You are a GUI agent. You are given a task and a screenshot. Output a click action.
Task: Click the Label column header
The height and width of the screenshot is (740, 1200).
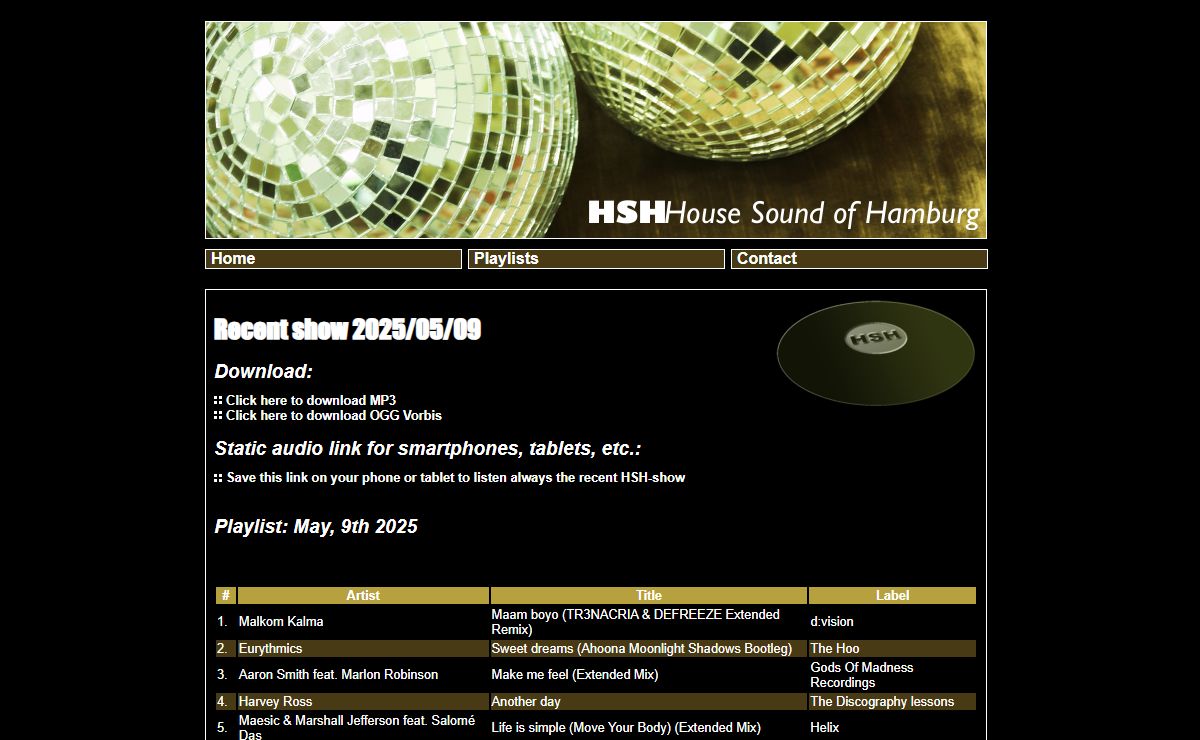coord(892,595)
